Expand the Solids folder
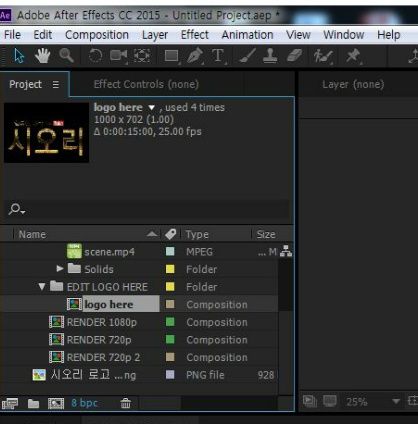 60,268
